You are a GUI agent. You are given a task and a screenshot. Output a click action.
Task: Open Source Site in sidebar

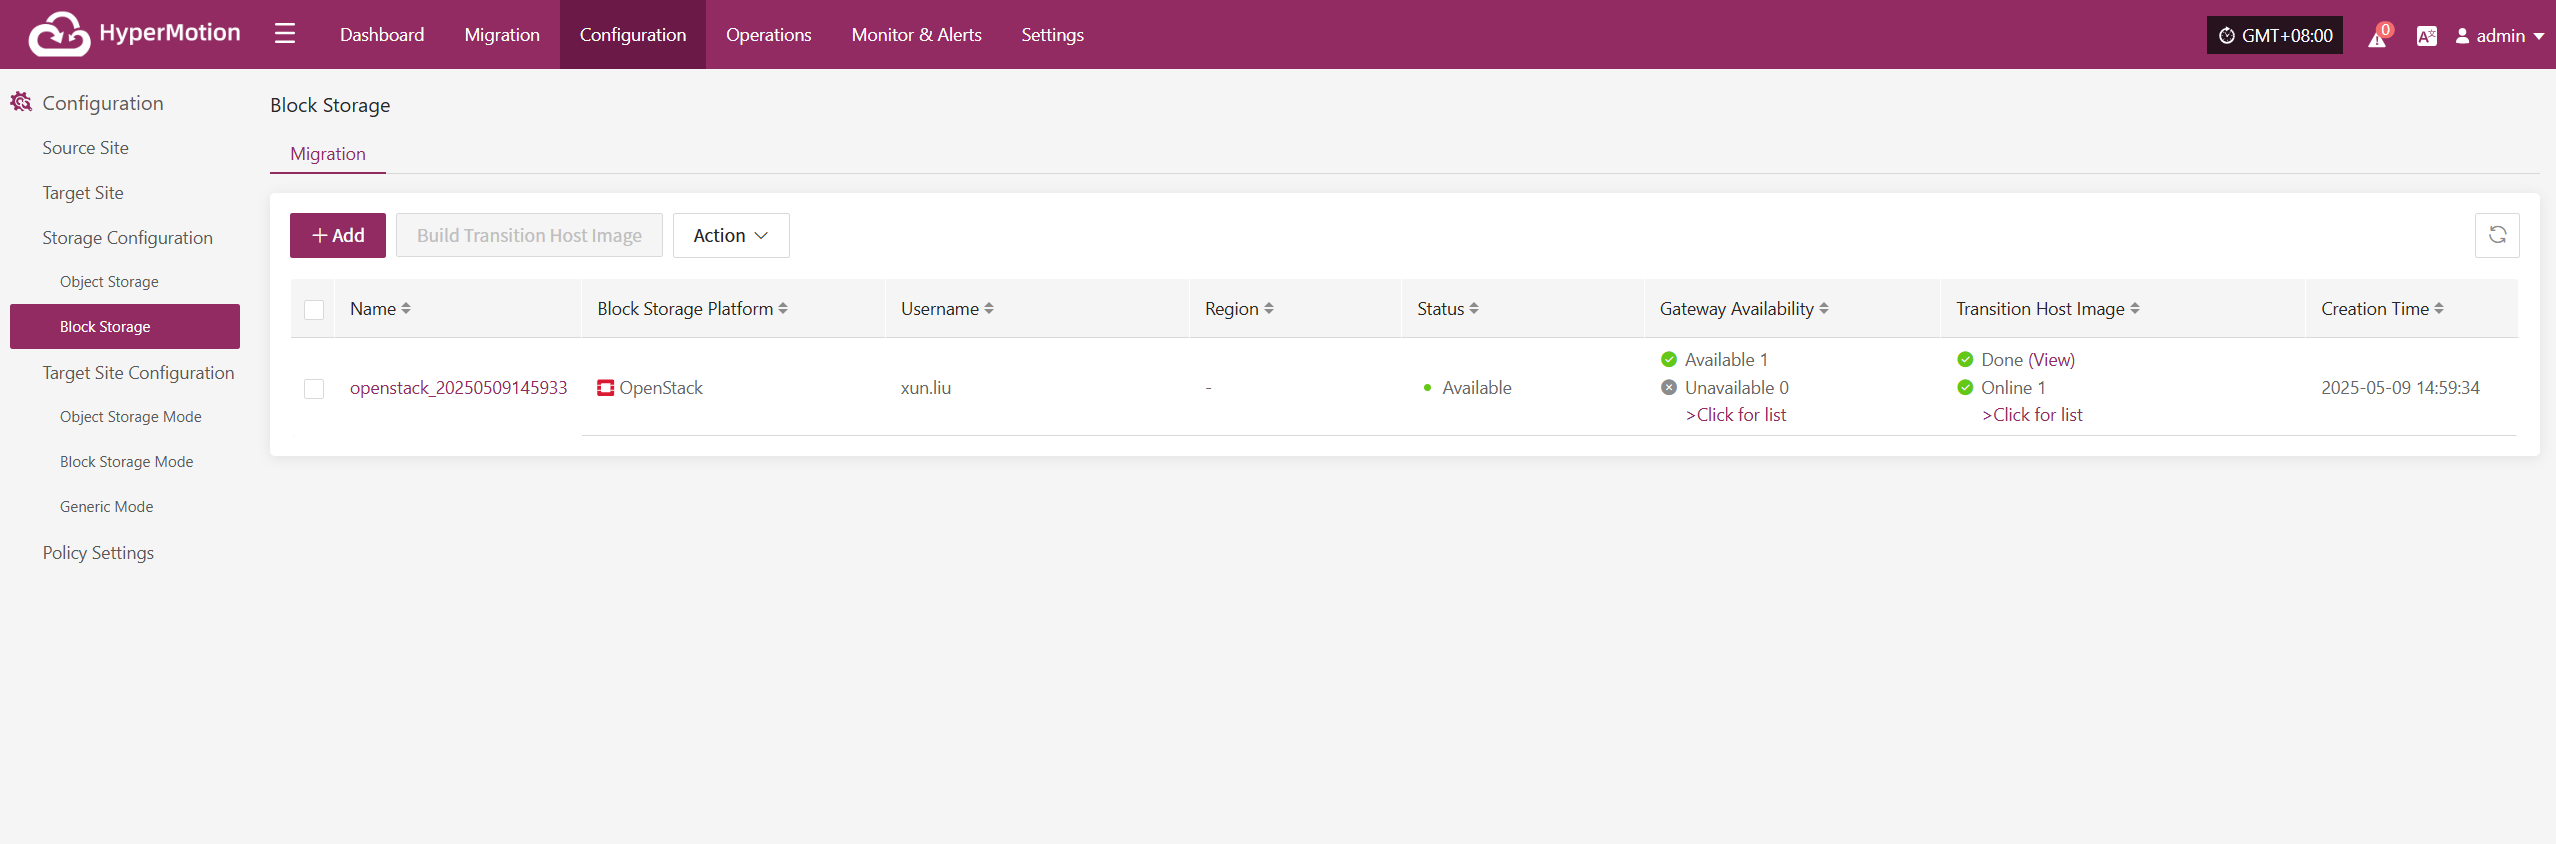86,148
